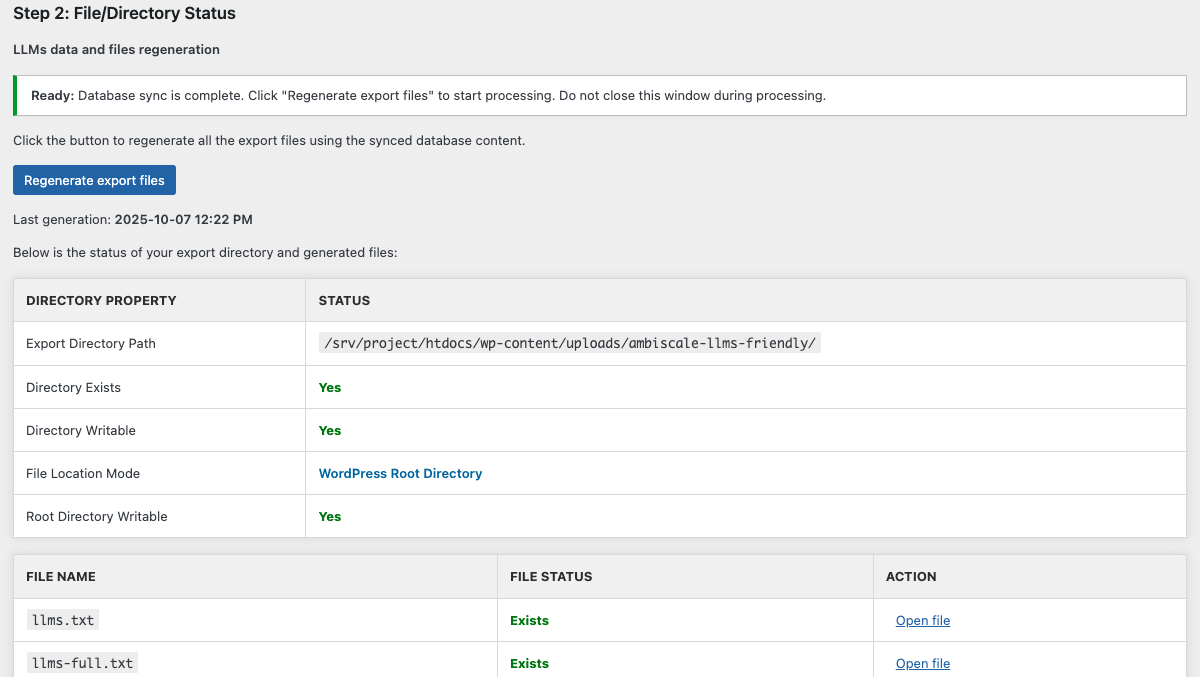Click the DIRECTORY PROPERTY column header
The width and height of the screenshot is (1200, 677).
[x=101, y=301]
